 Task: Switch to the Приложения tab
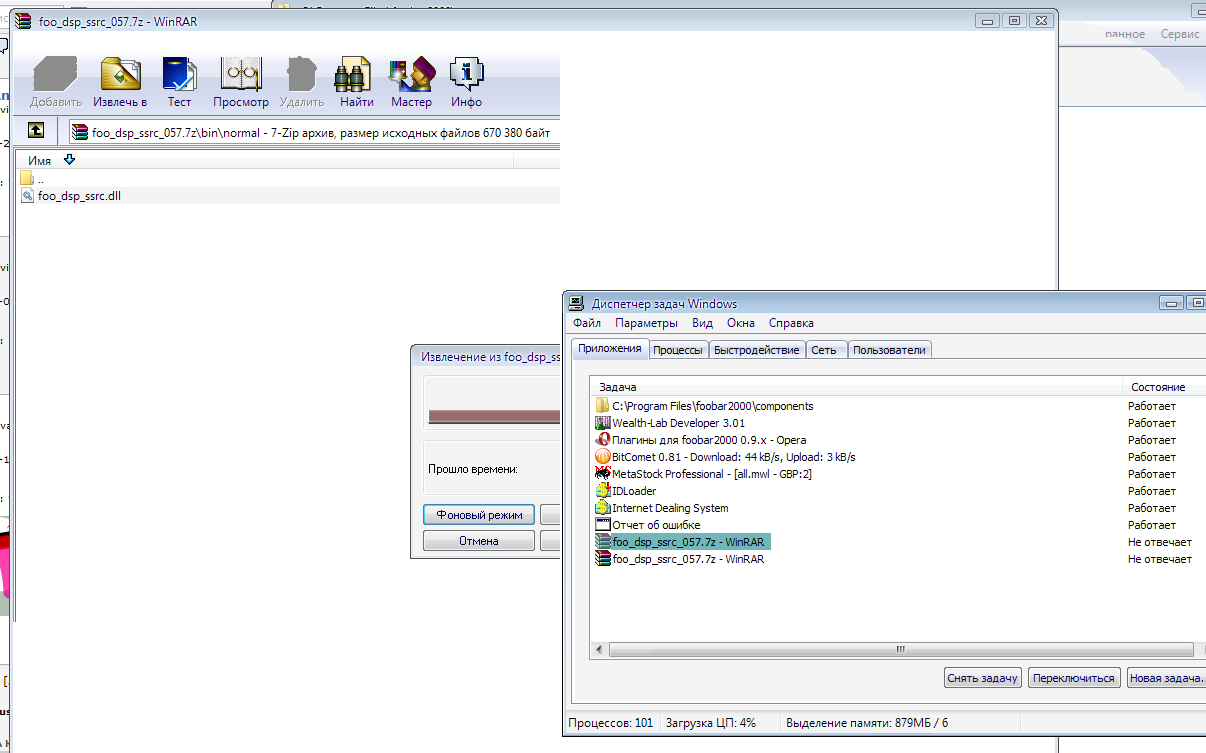tap(609, 348)
